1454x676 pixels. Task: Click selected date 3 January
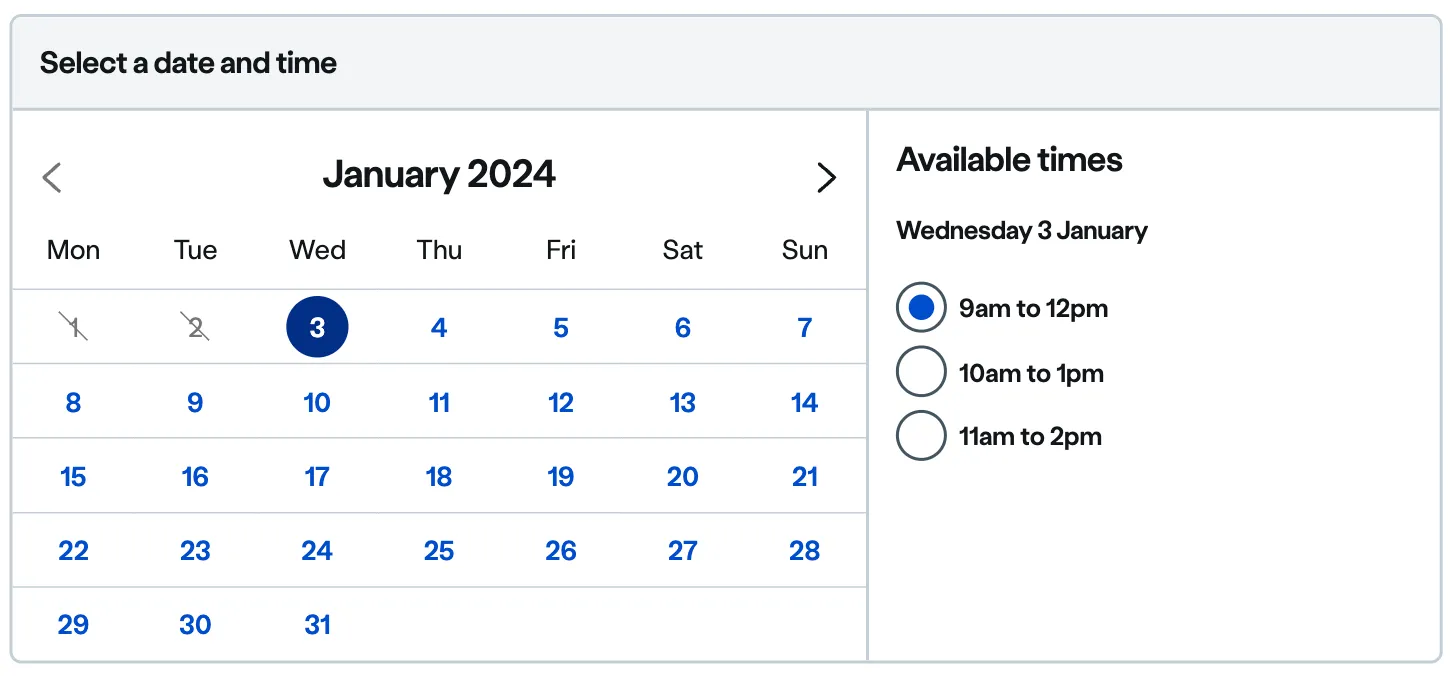(317, 327)
